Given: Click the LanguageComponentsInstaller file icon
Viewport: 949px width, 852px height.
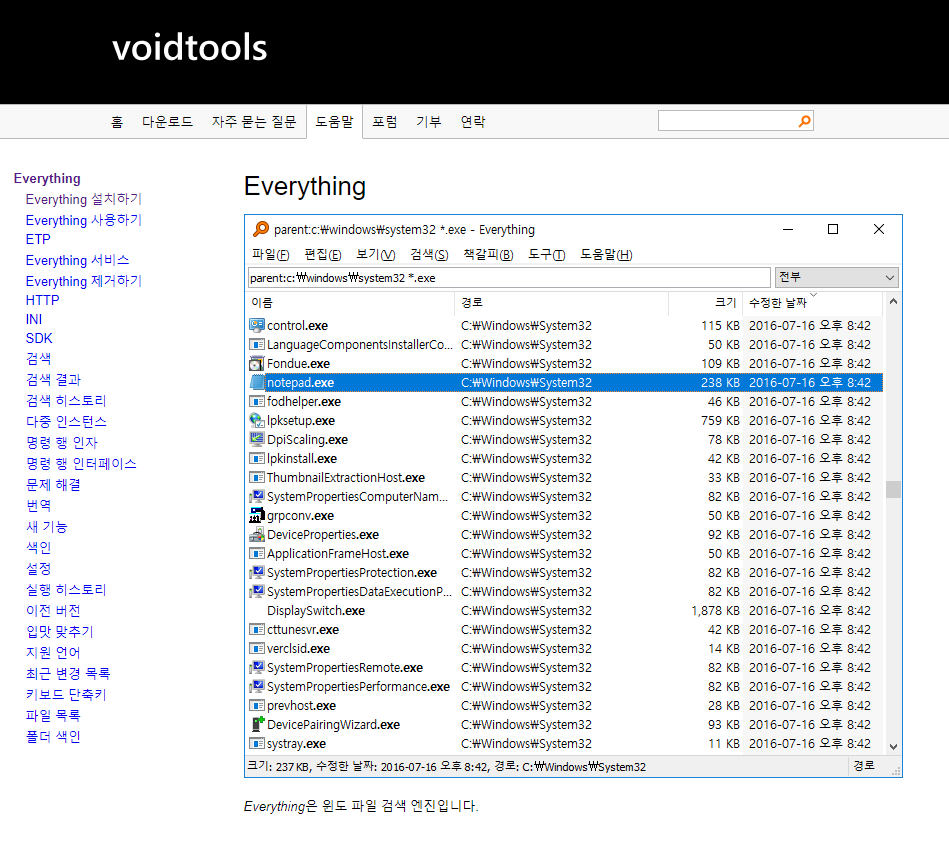Looking at the screenshot, I should click(257, 344).
